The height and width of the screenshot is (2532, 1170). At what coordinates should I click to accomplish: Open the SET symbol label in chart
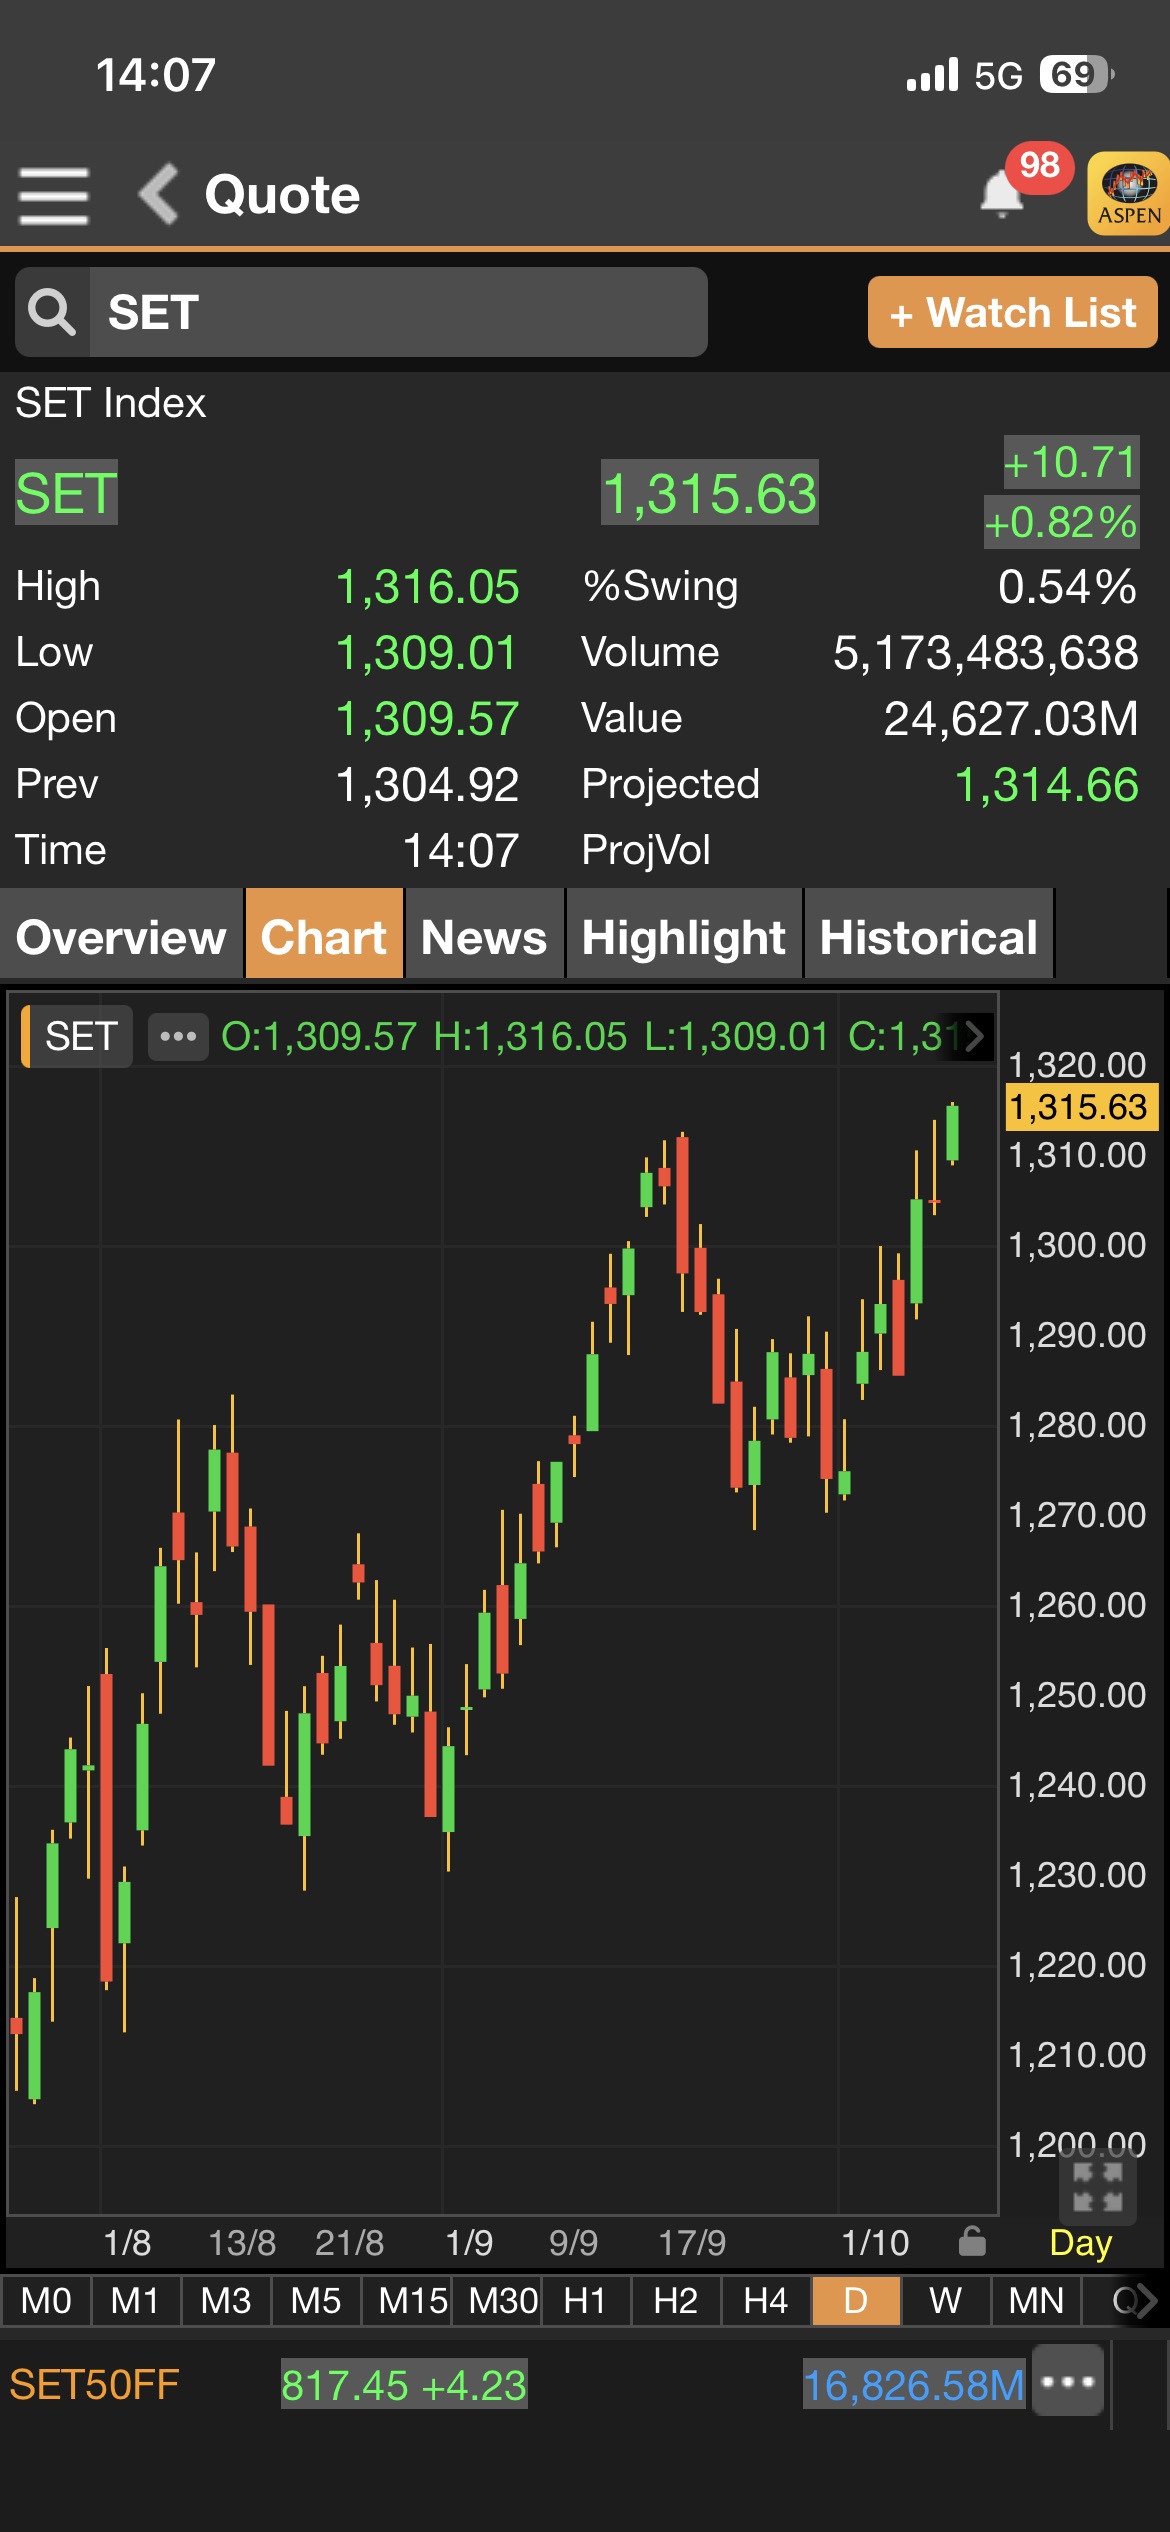(x=80, y=1036)
